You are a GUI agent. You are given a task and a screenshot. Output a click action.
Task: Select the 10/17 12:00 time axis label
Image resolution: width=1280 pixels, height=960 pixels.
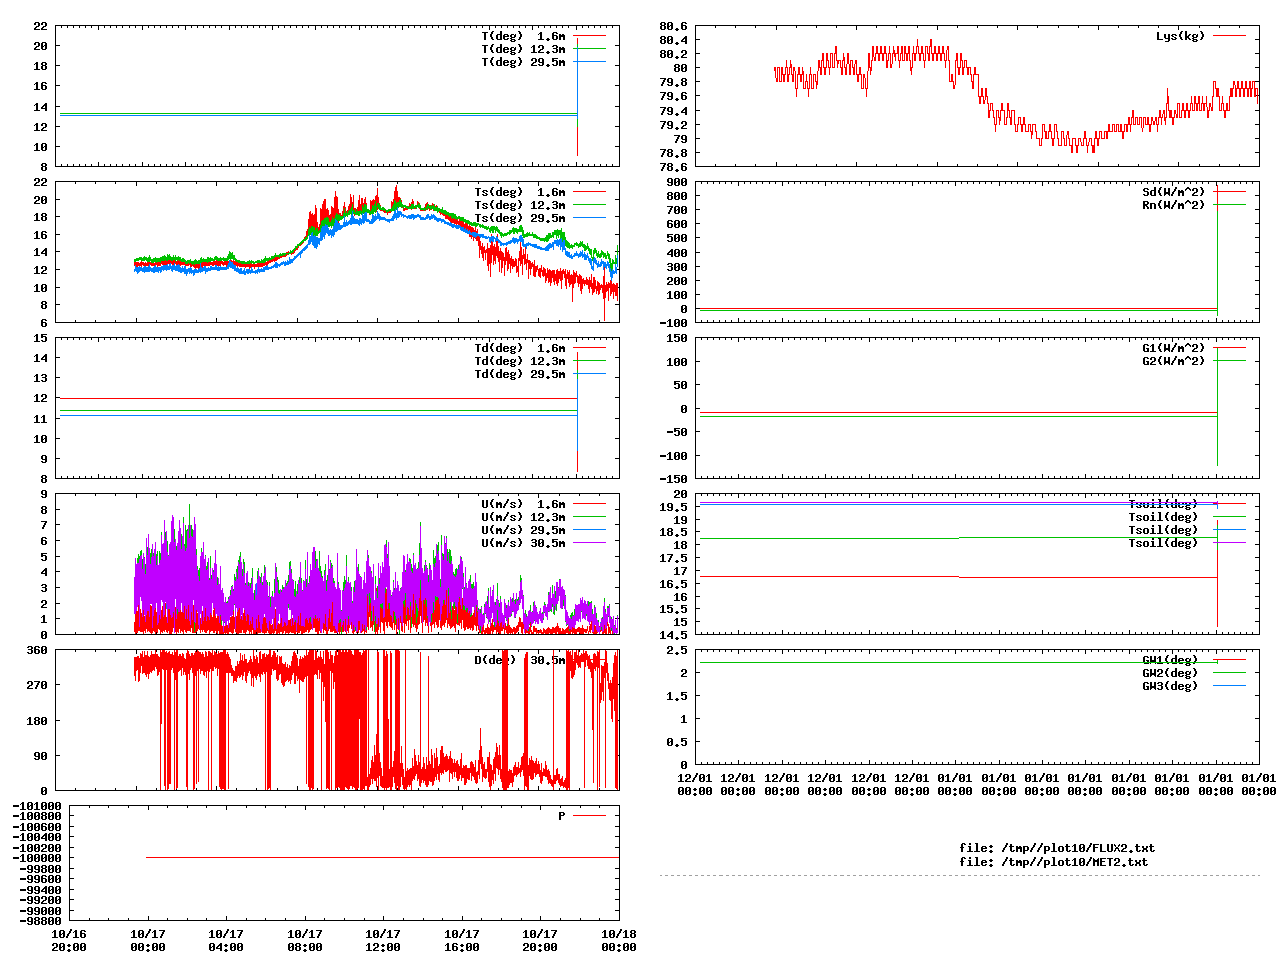click(383, 940)
